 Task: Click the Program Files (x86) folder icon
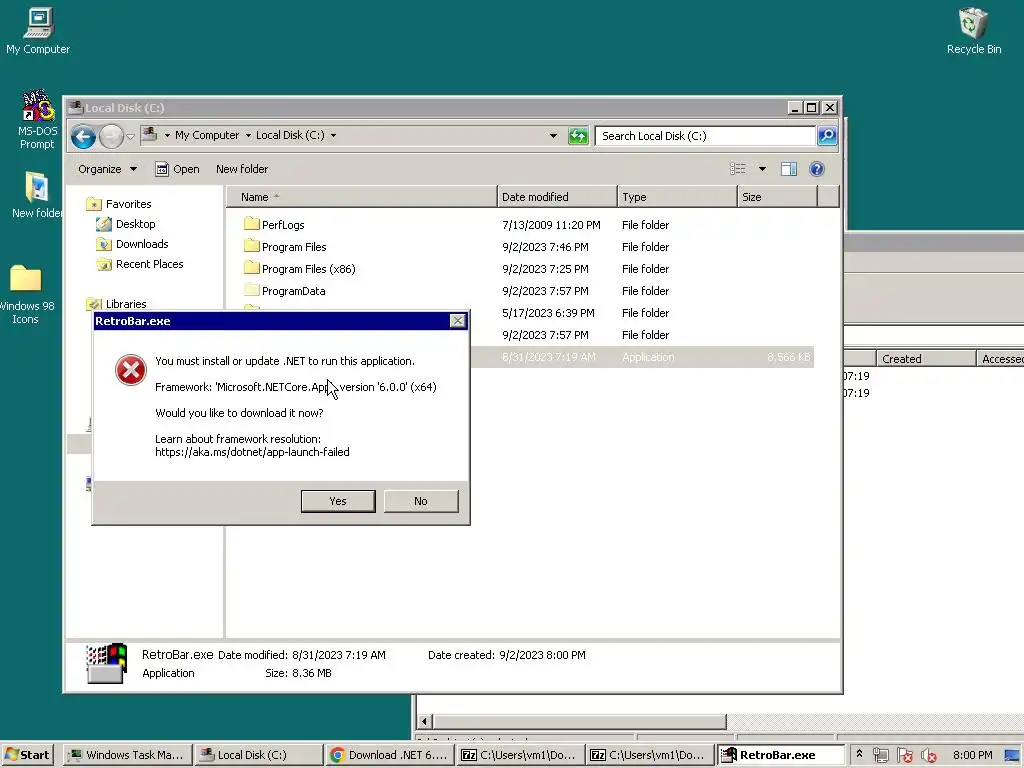click(251, 268)
